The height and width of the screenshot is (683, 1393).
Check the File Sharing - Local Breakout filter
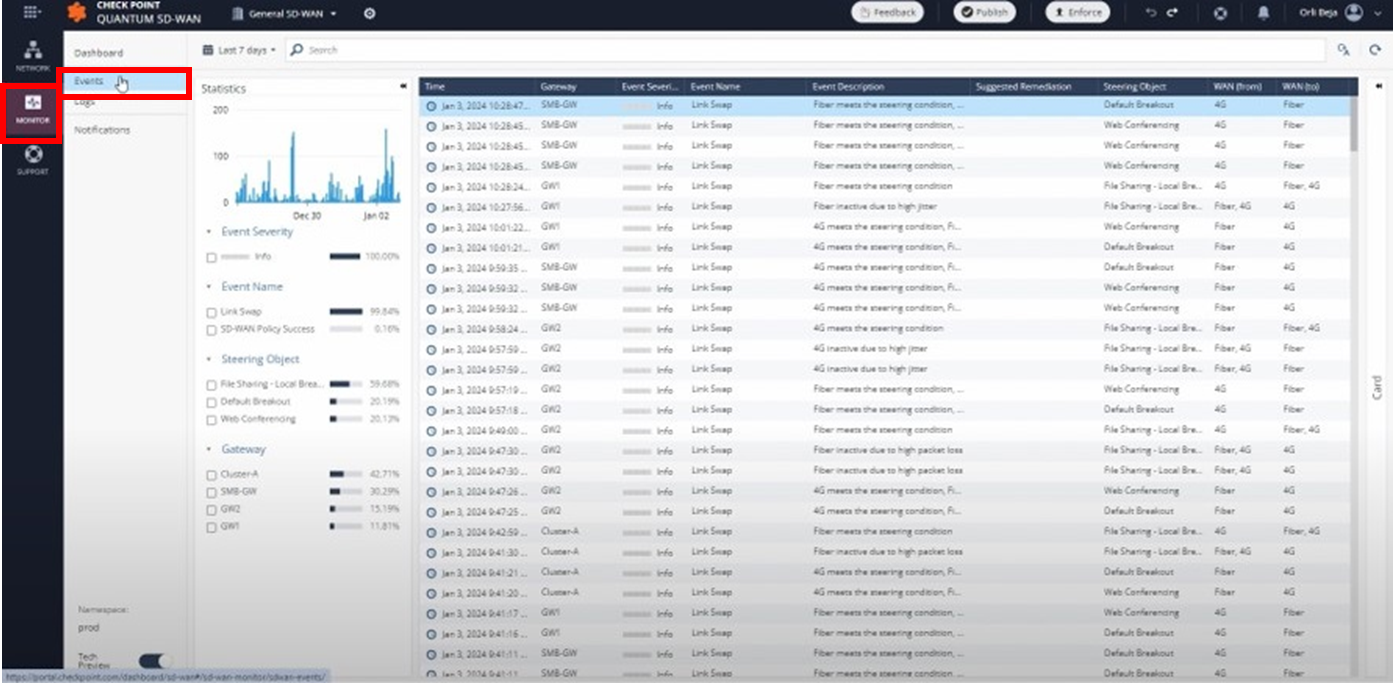[x=211, y=384]
